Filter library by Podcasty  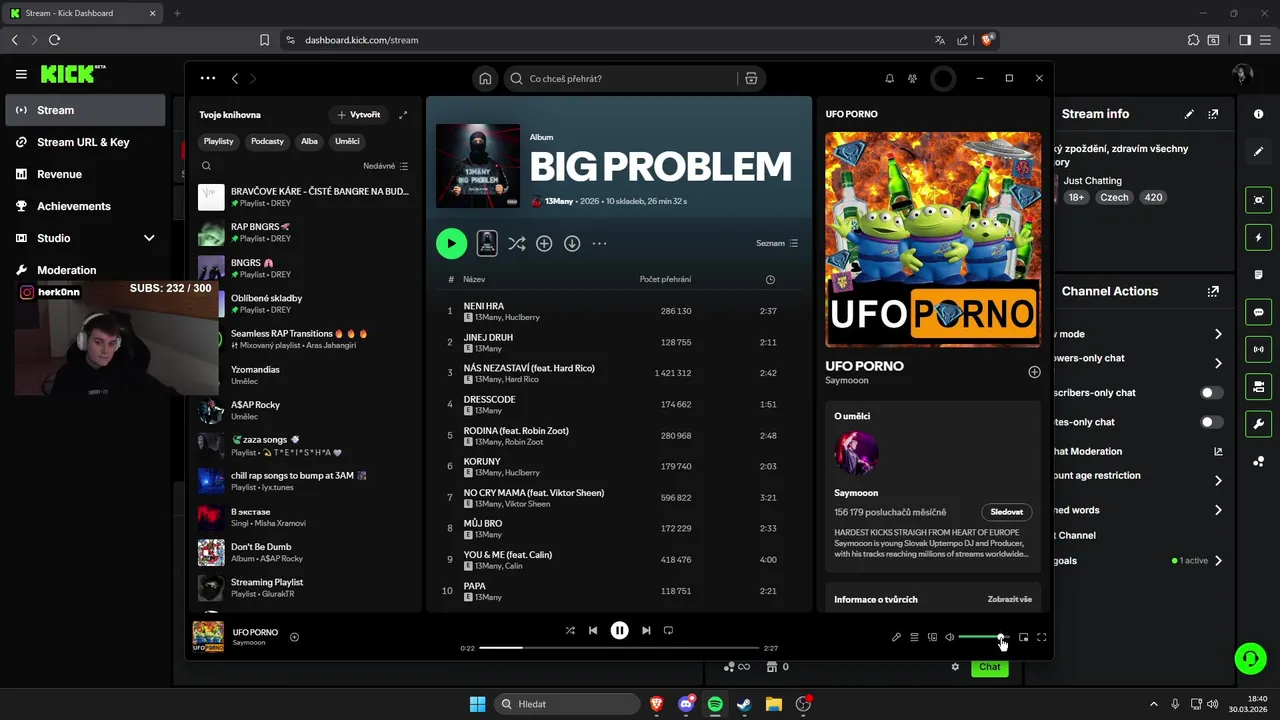(267, 141)
